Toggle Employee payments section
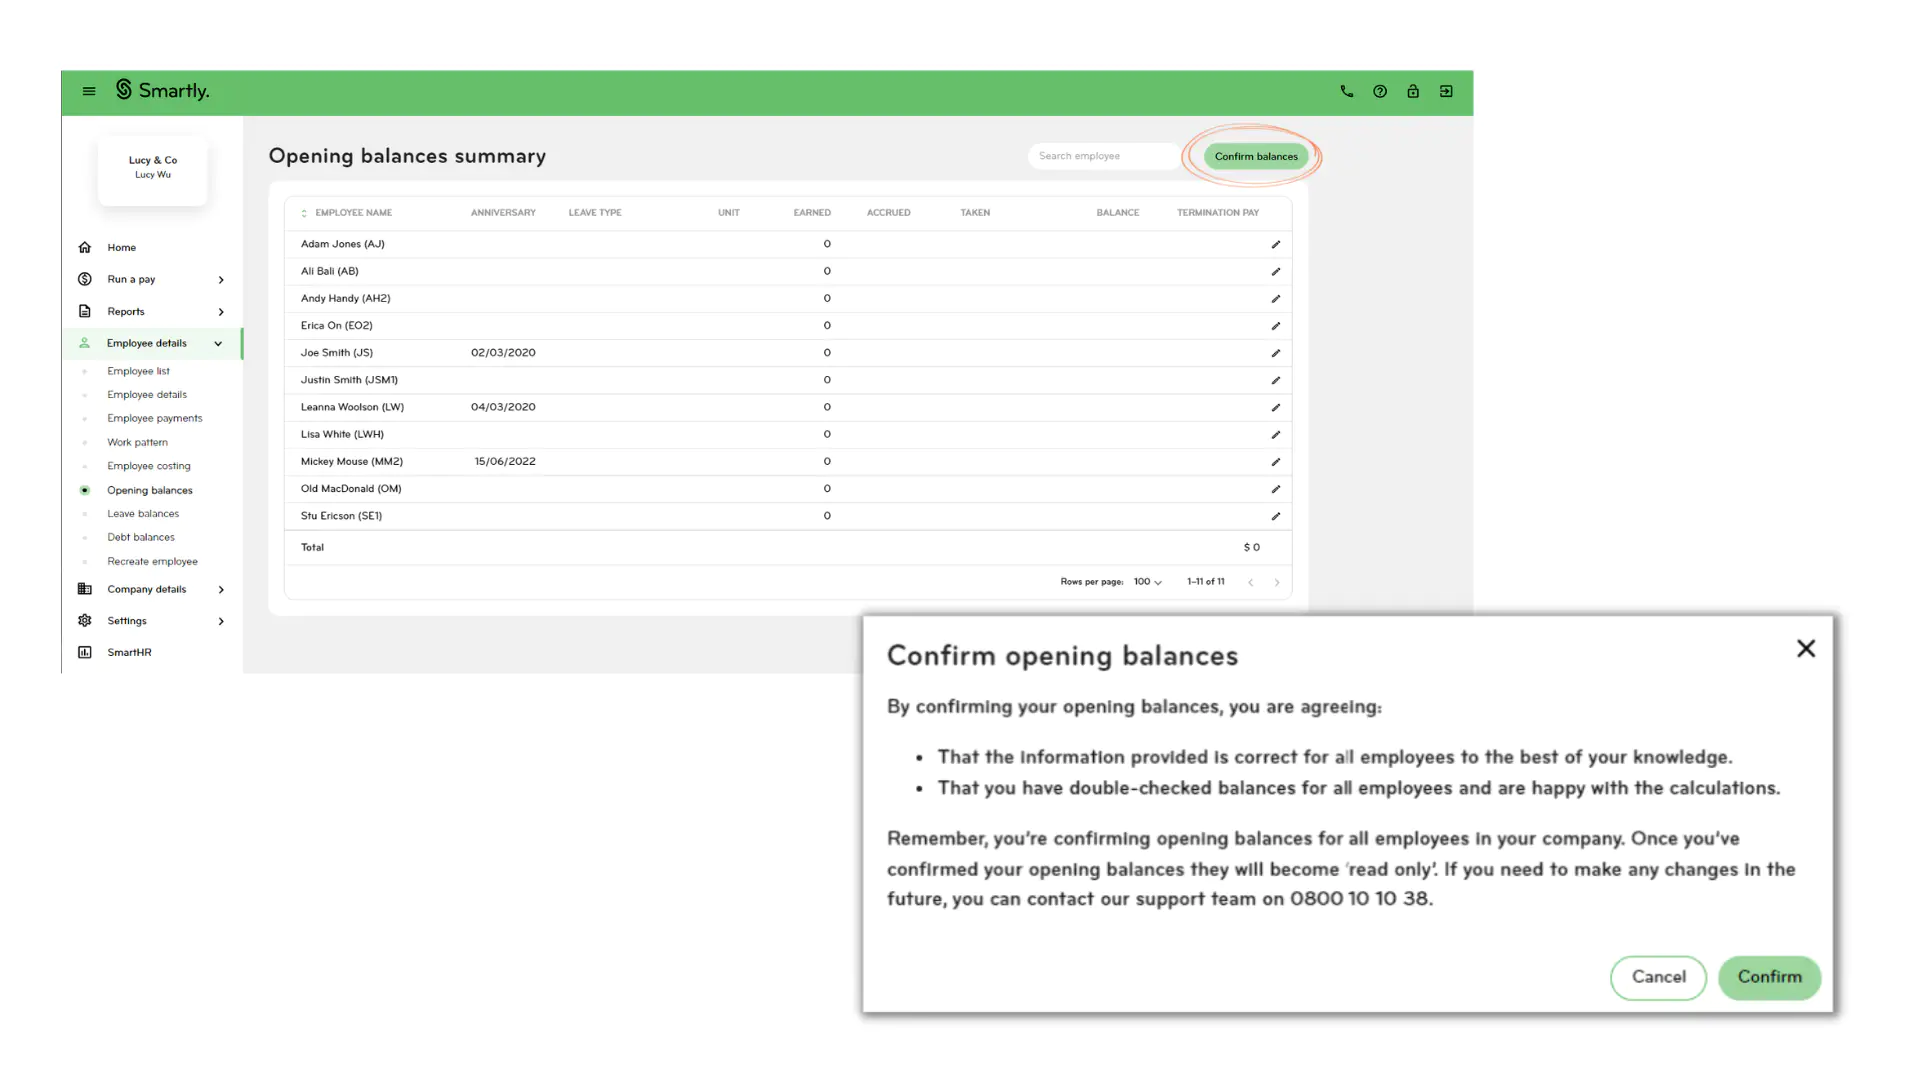Image resolution: width=1920 pixels, height=1080 pixels. 154,417
